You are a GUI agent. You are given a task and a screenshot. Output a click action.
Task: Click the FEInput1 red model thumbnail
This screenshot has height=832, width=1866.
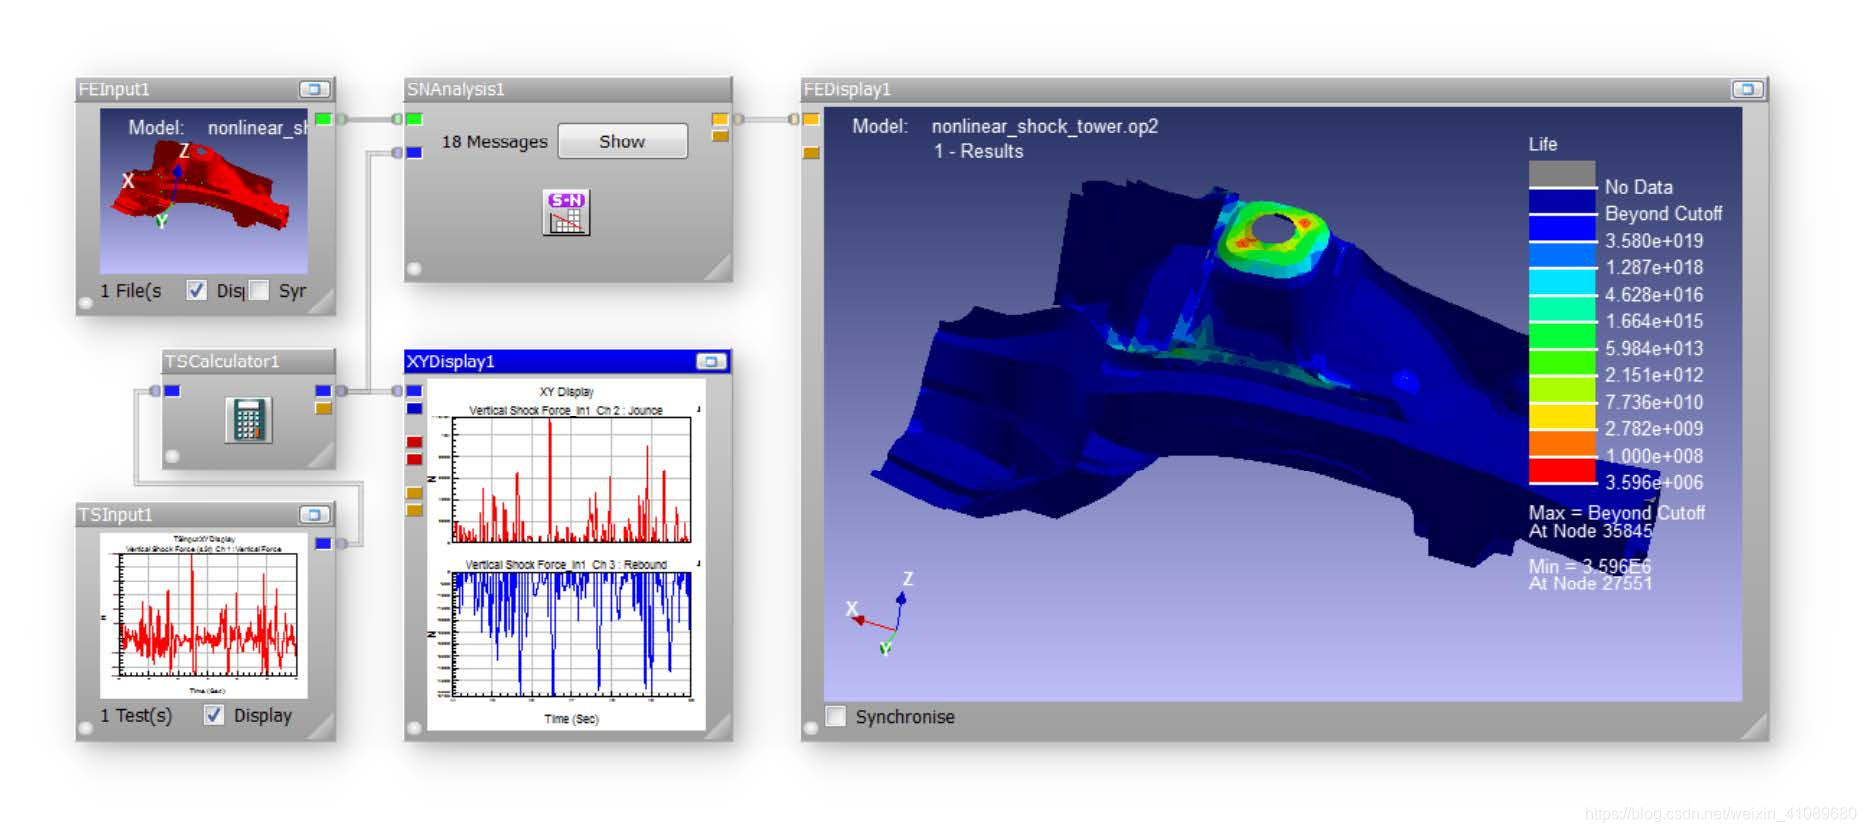204,190
